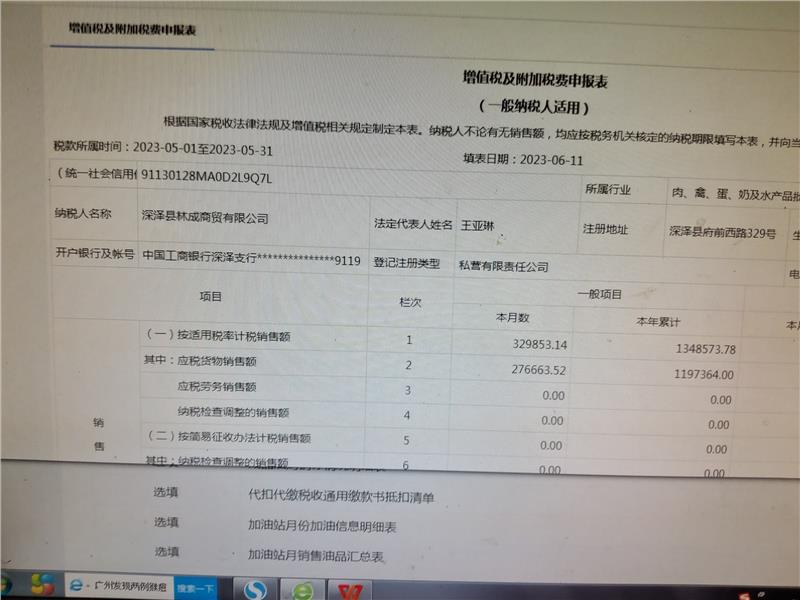Click the Windows Start button

coord(6,587)
